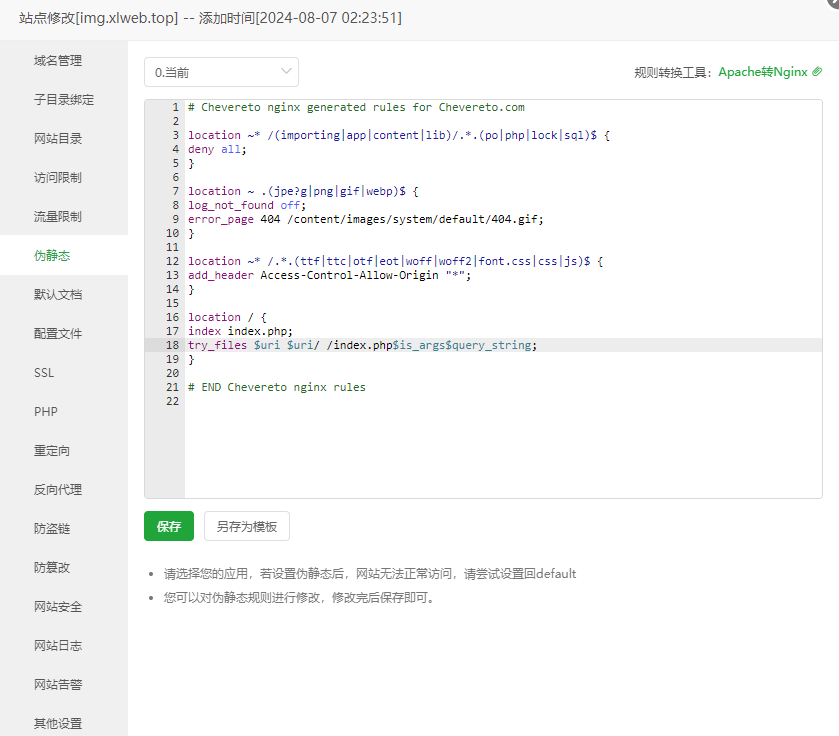Image resolution: width=839 pixels, height=736 pixels.
Task: Click the 另存为模板 button
Action: point(247,526)
